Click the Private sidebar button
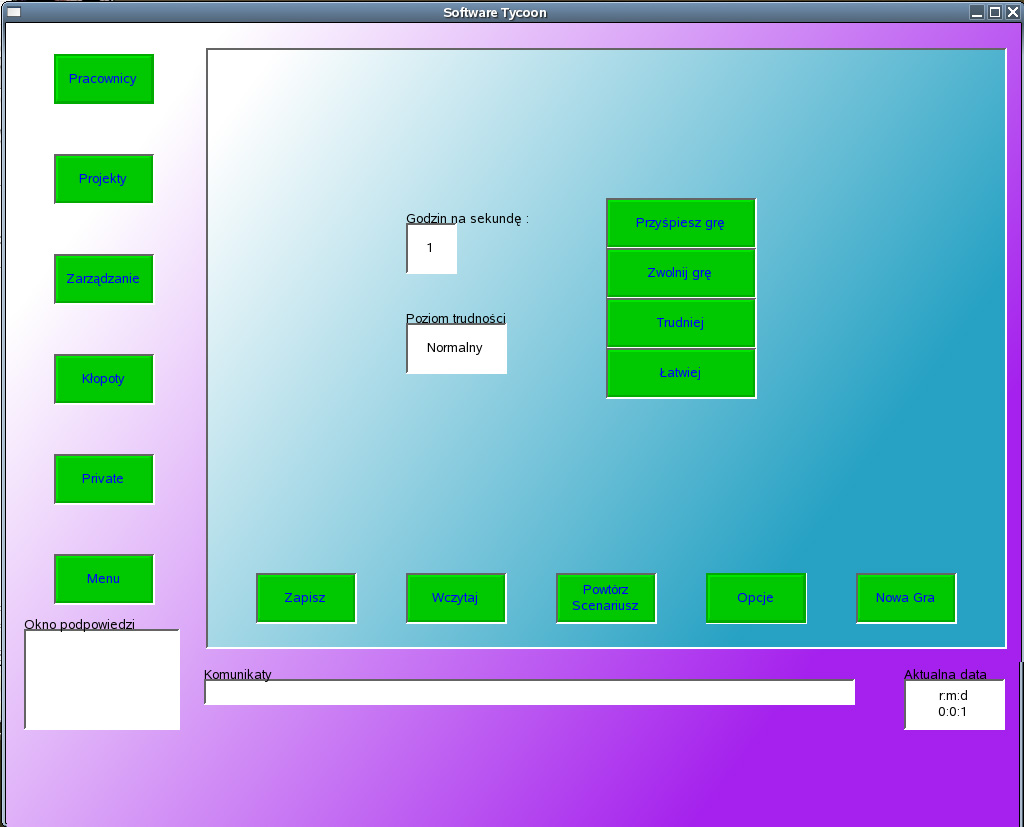This screenshot has height=827, width=1024. (103, 479)
